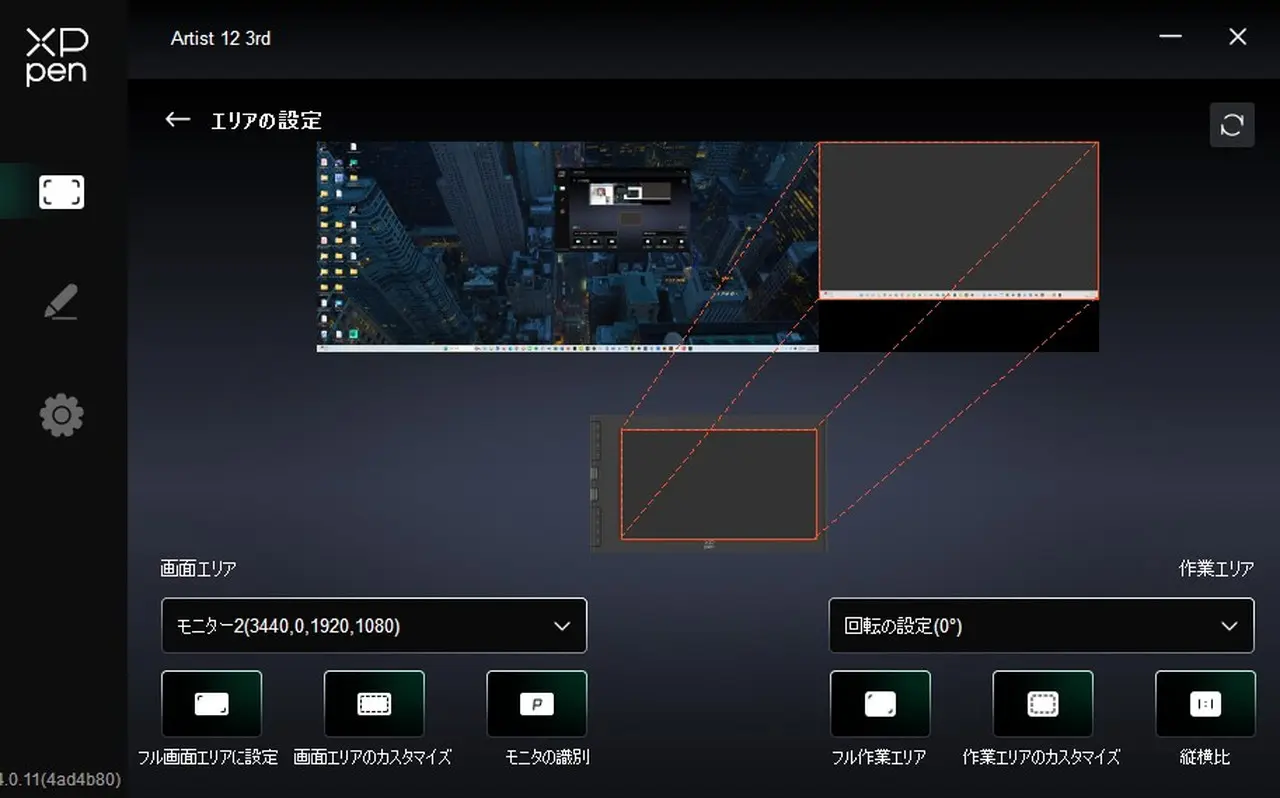The width and height of the screenshot is (1280, 798).
Task: Select the left city wallpaper monitor preview
Action: coord(567,246)
